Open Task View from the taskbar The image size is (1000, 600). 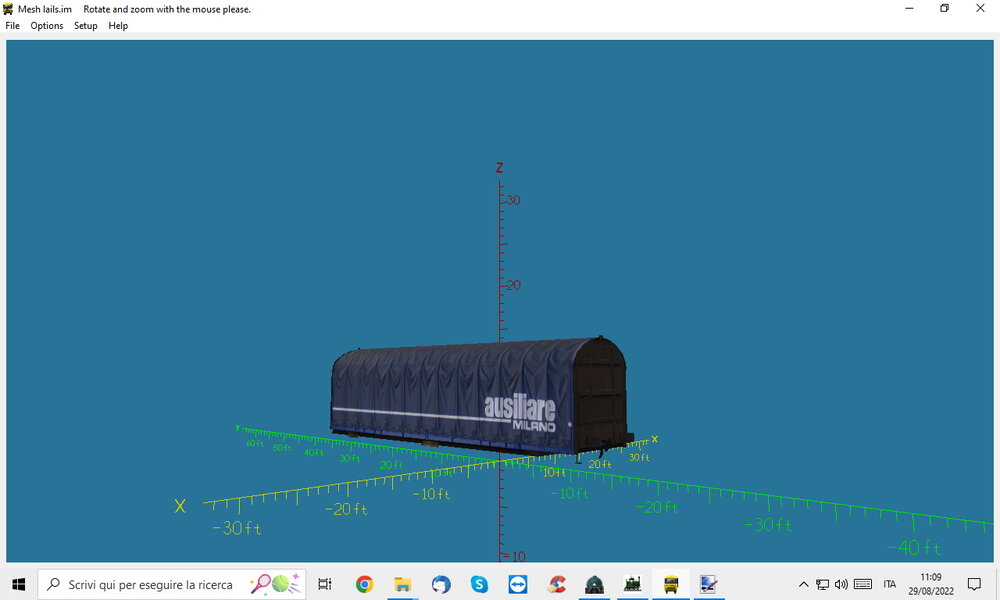[x=325, y=584]
